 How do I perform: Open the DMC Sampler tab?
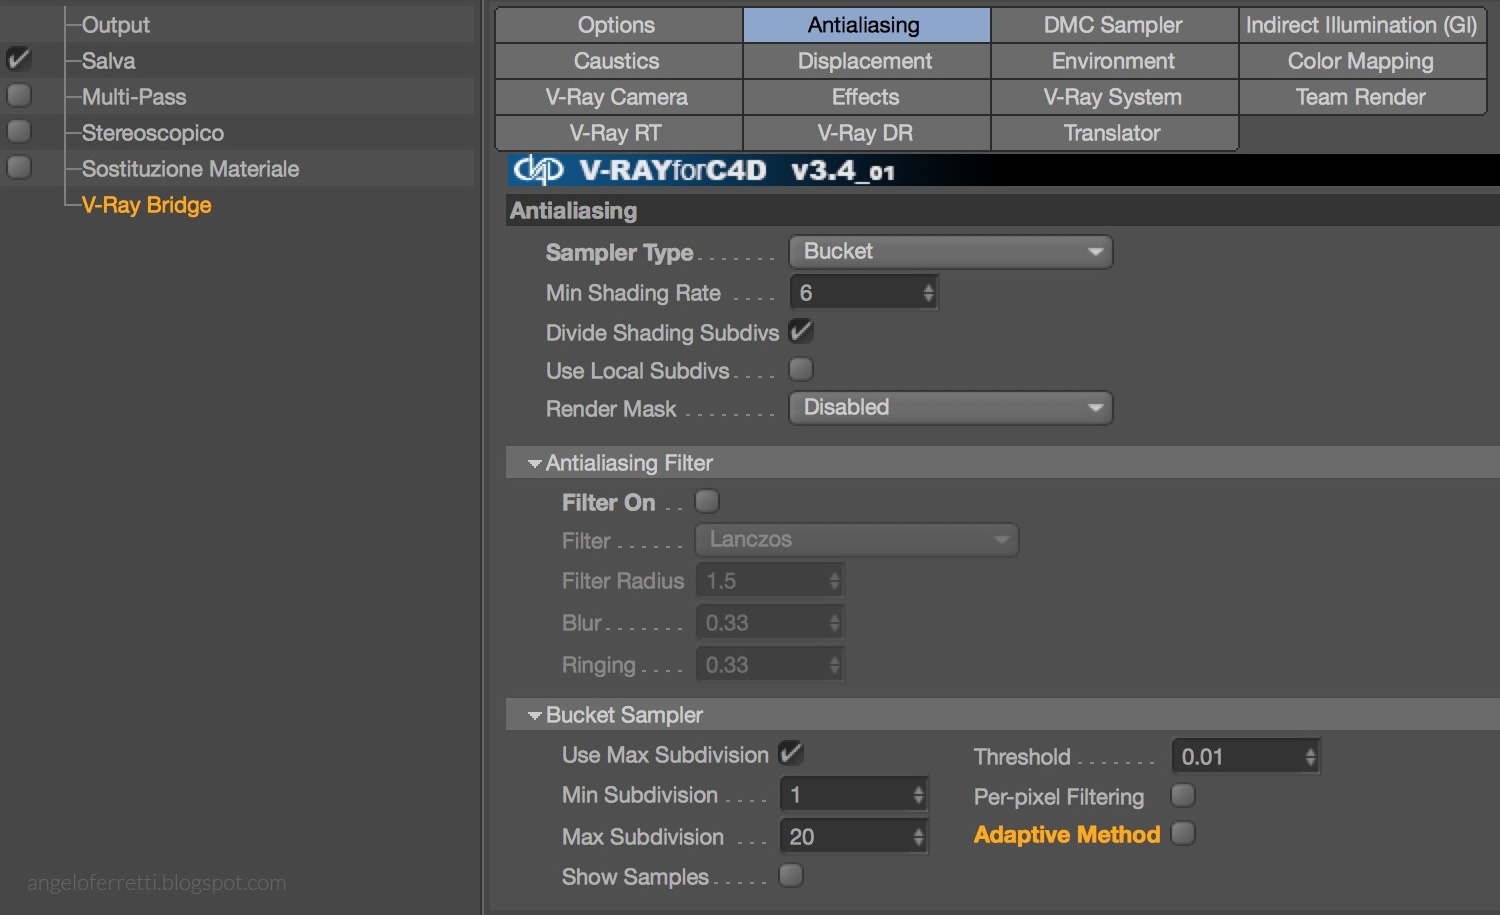pyautogui.click(x=1114, y=25)
